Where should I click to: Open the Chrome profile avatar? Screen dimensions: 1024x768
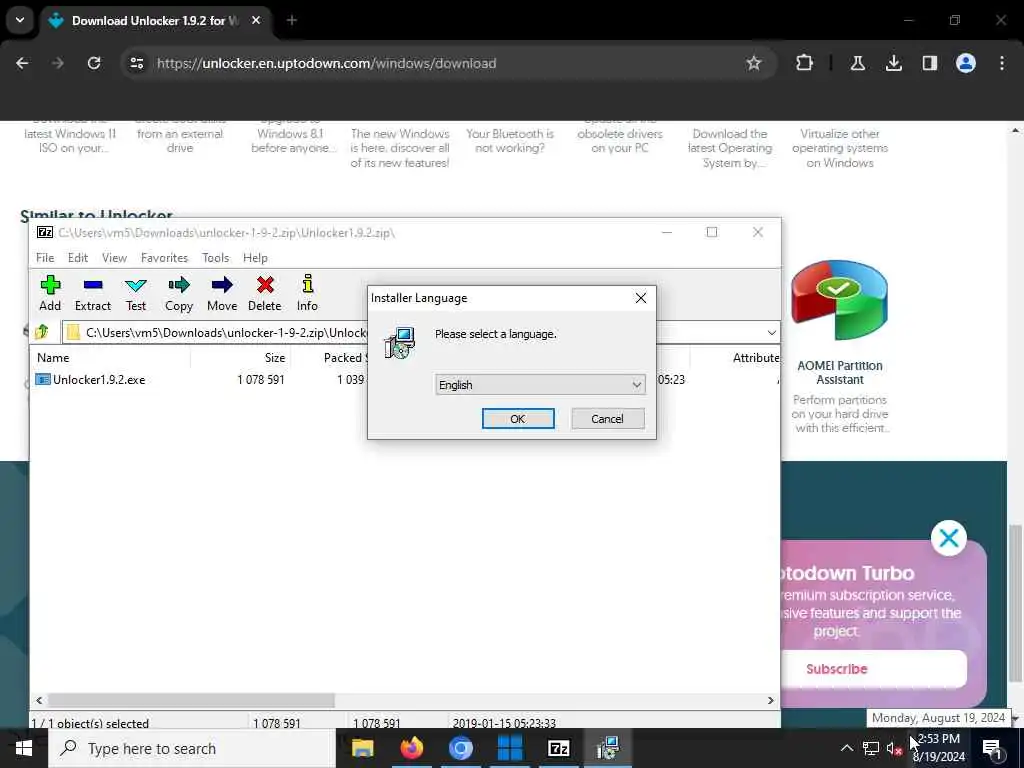point(966,63)
